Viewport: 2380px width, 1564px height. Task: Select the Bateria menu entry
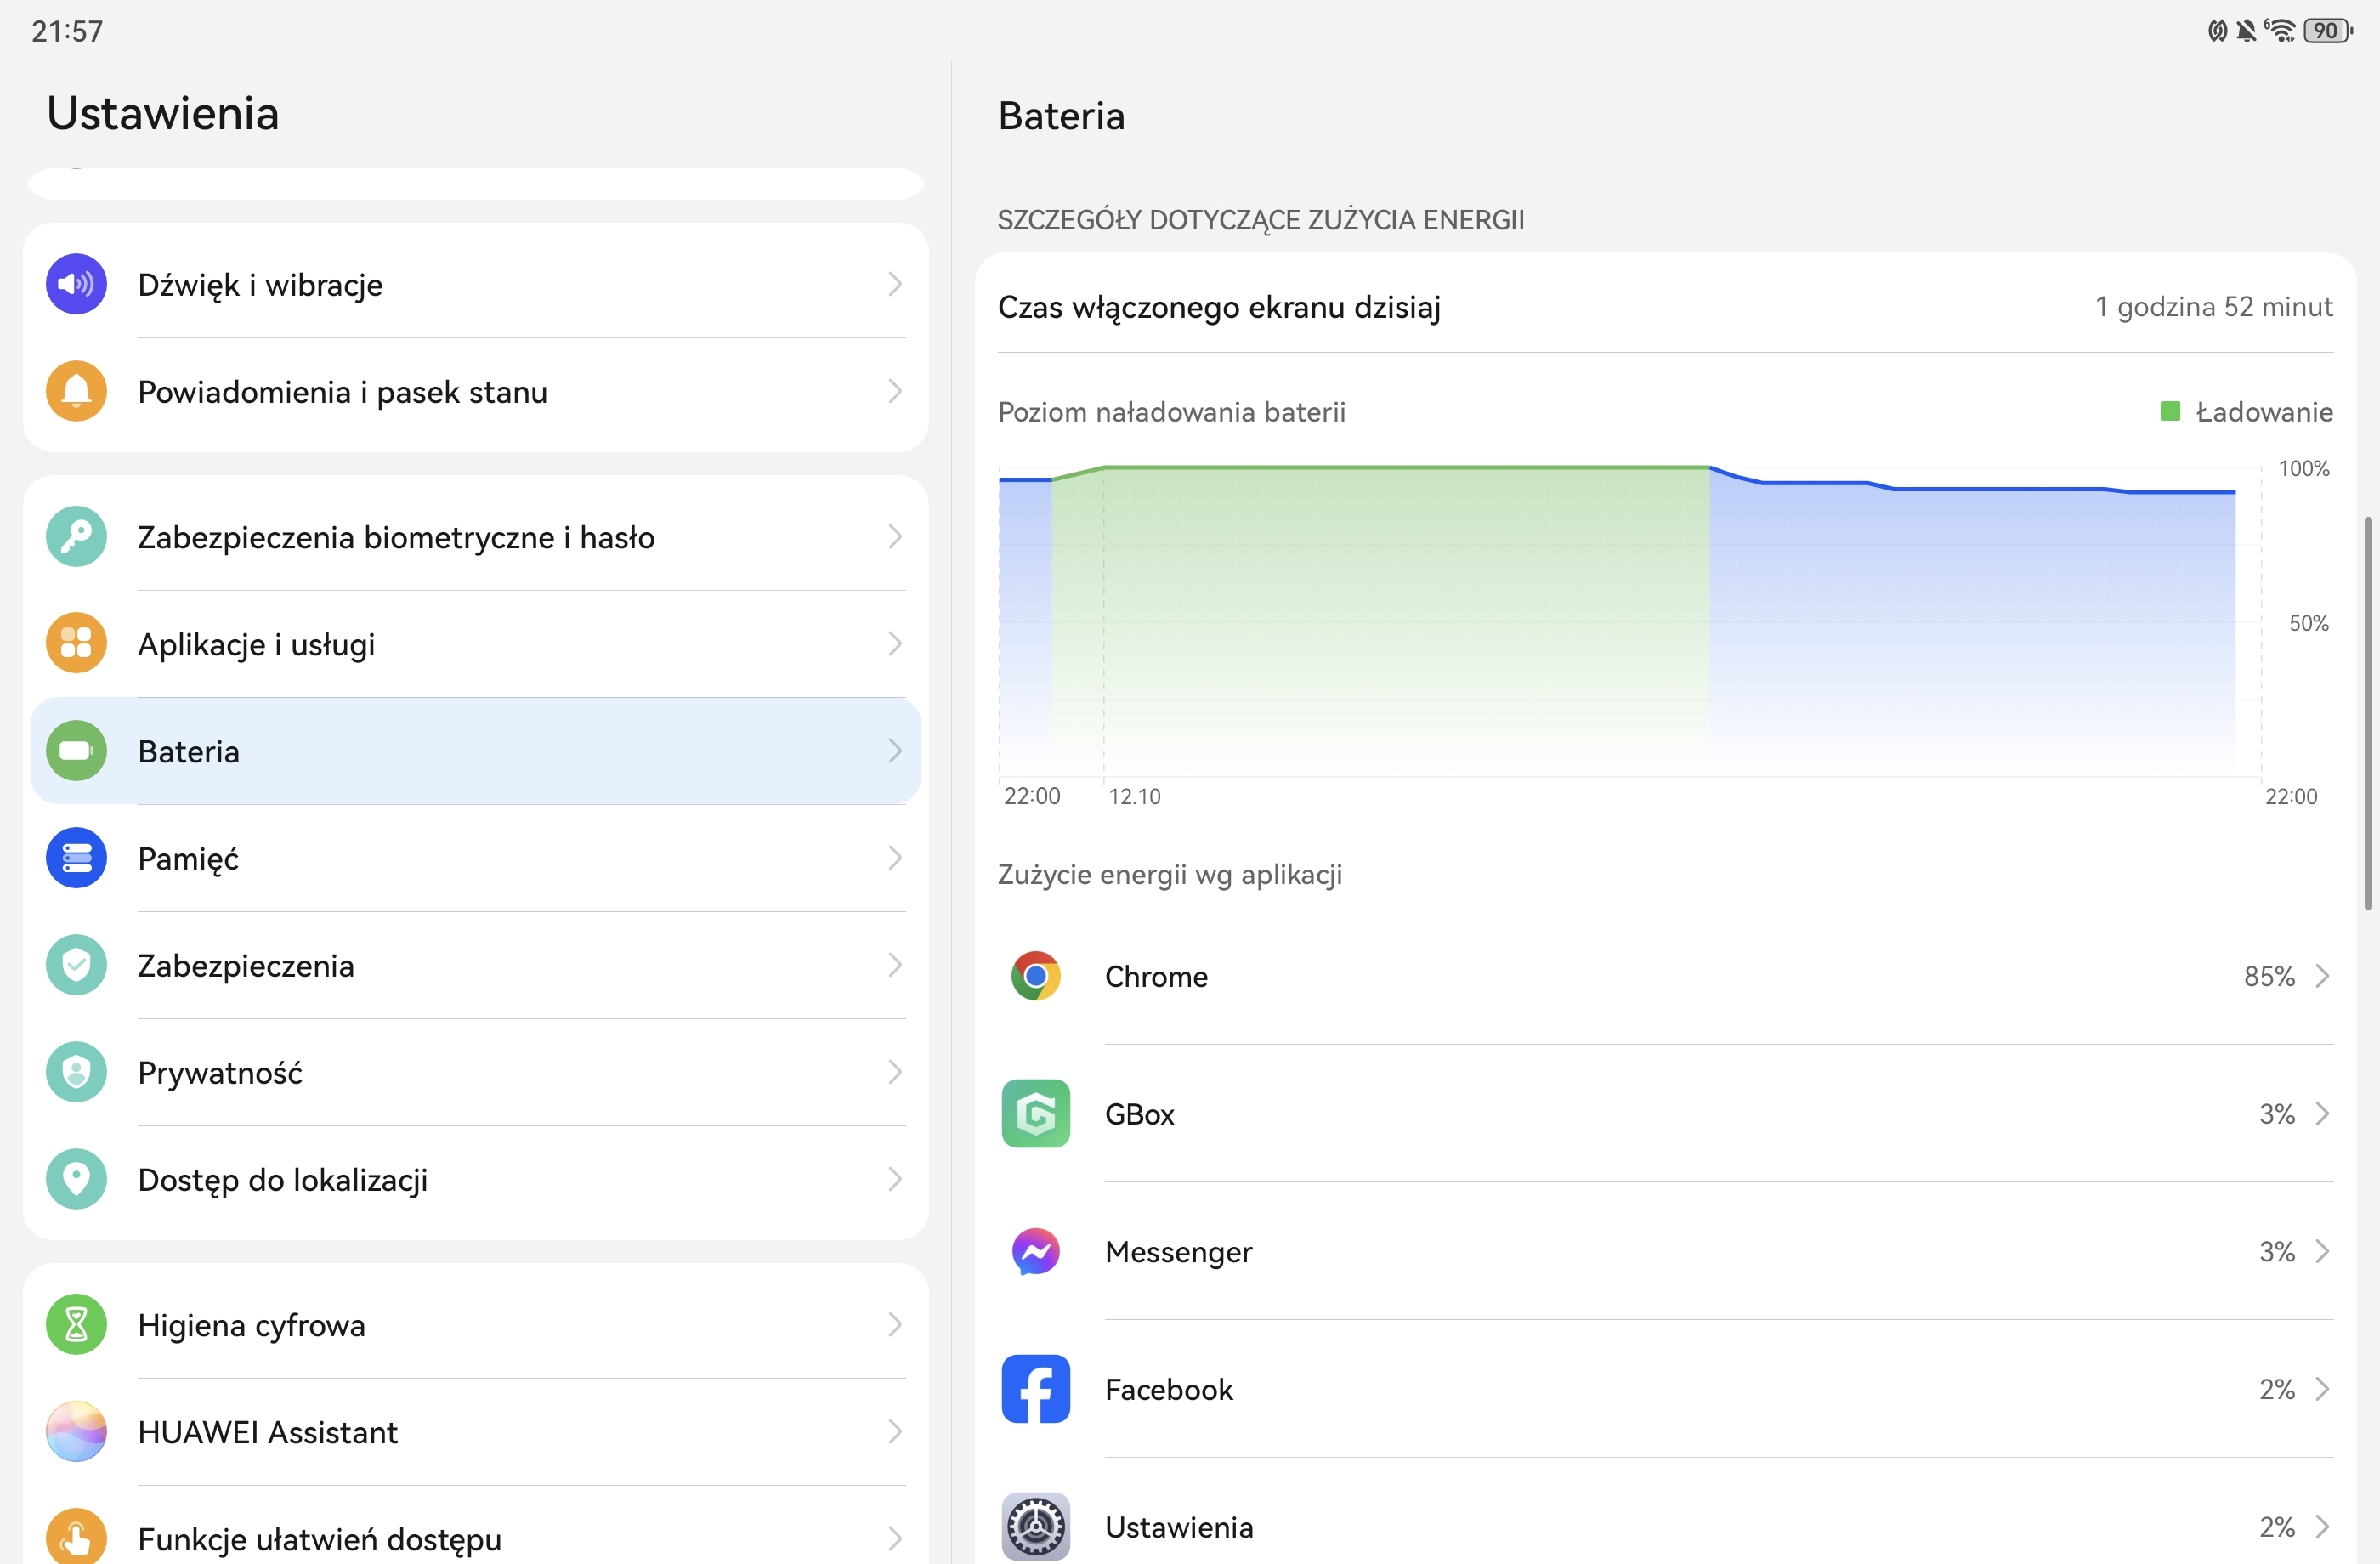pos(475,751)
